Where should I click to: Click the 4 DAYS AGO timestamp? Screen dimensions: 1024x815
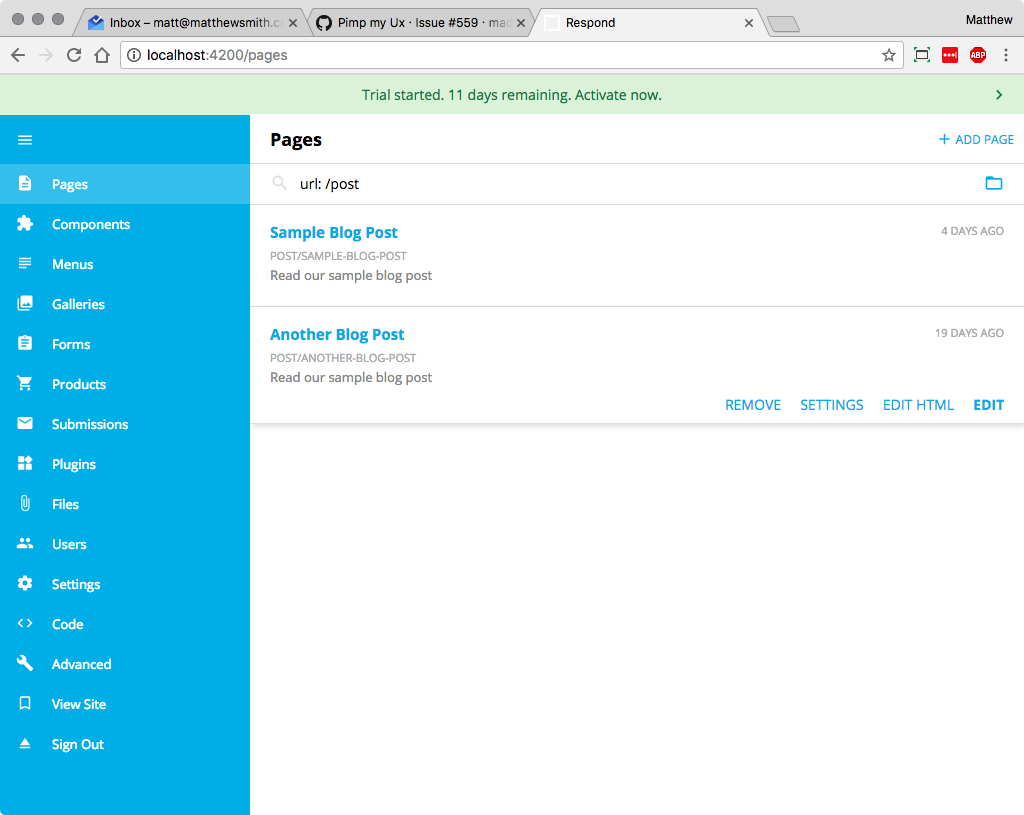pyautogui.click(x=972, y=231)
